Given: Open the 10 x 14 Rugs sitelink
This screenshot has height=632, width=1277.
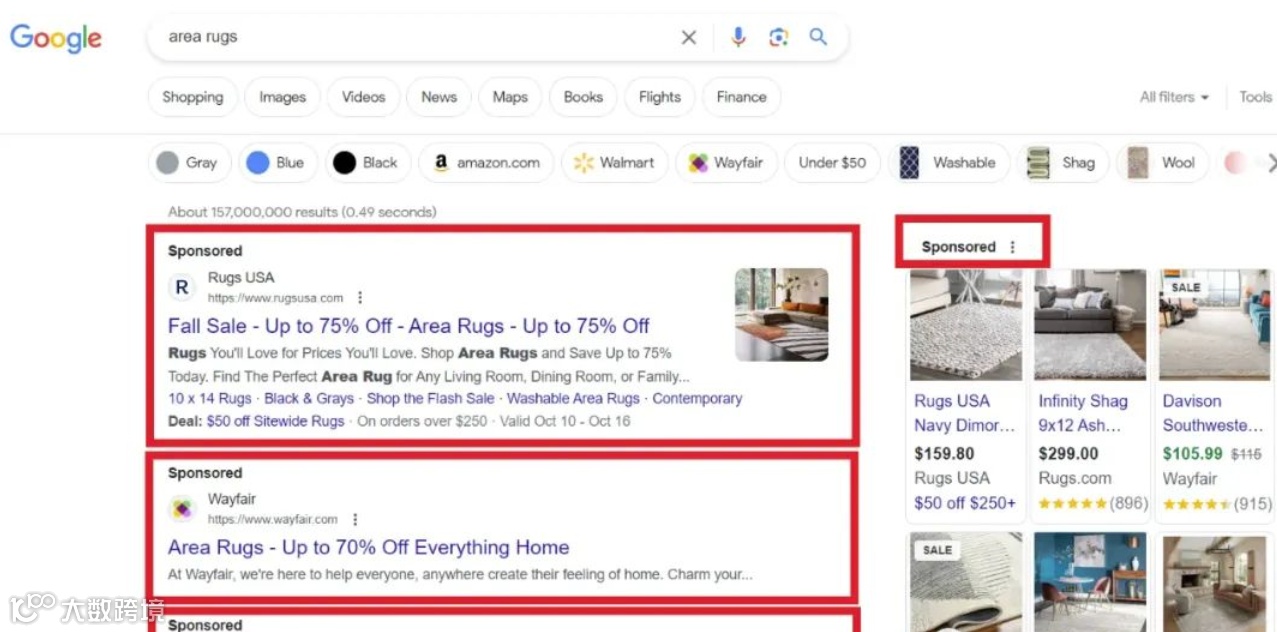Looking at the screenshot, I should [210, 398].
